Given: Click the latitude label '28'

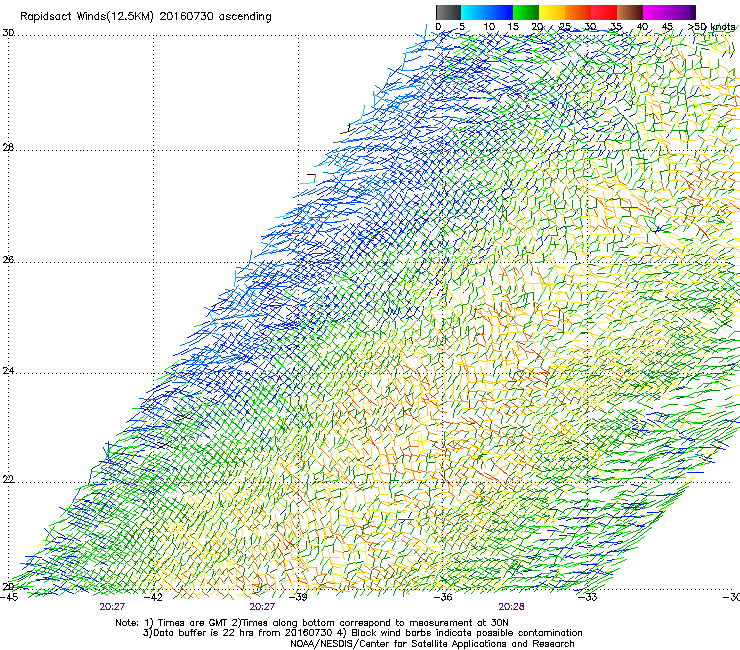Looking at the screenshot, I should [x=8, y=148].
